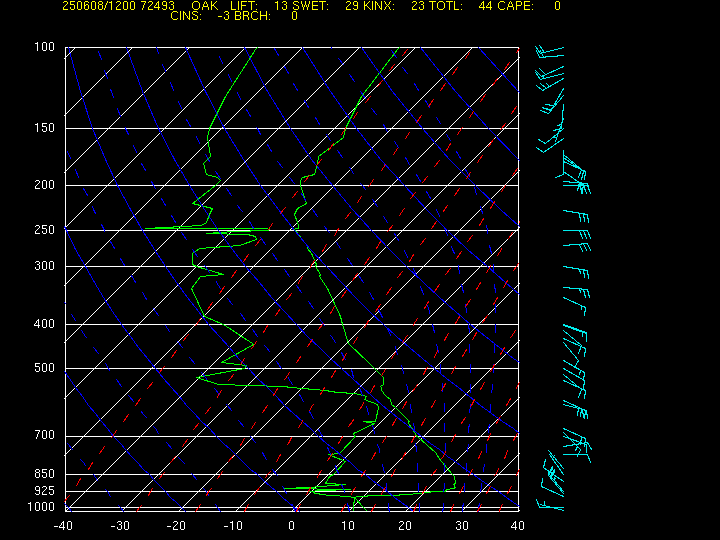Select the BRCH value 0
The height and width of the screenshot is (540, 720).
pyautogui.click(x=294, y=16)
